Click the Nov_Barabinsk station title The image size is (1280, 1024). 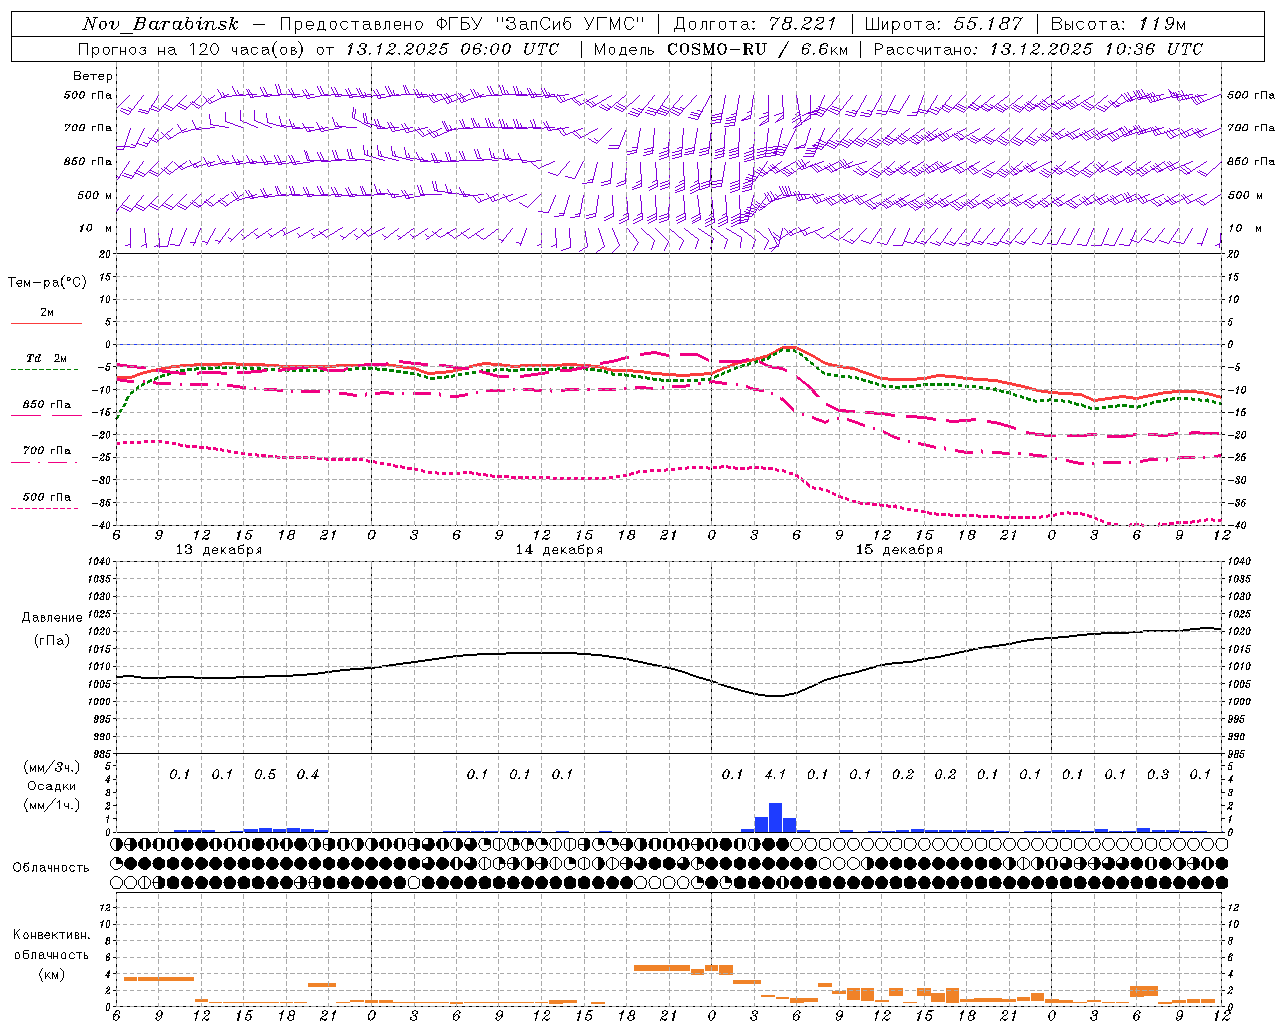[x=161, y=24]
